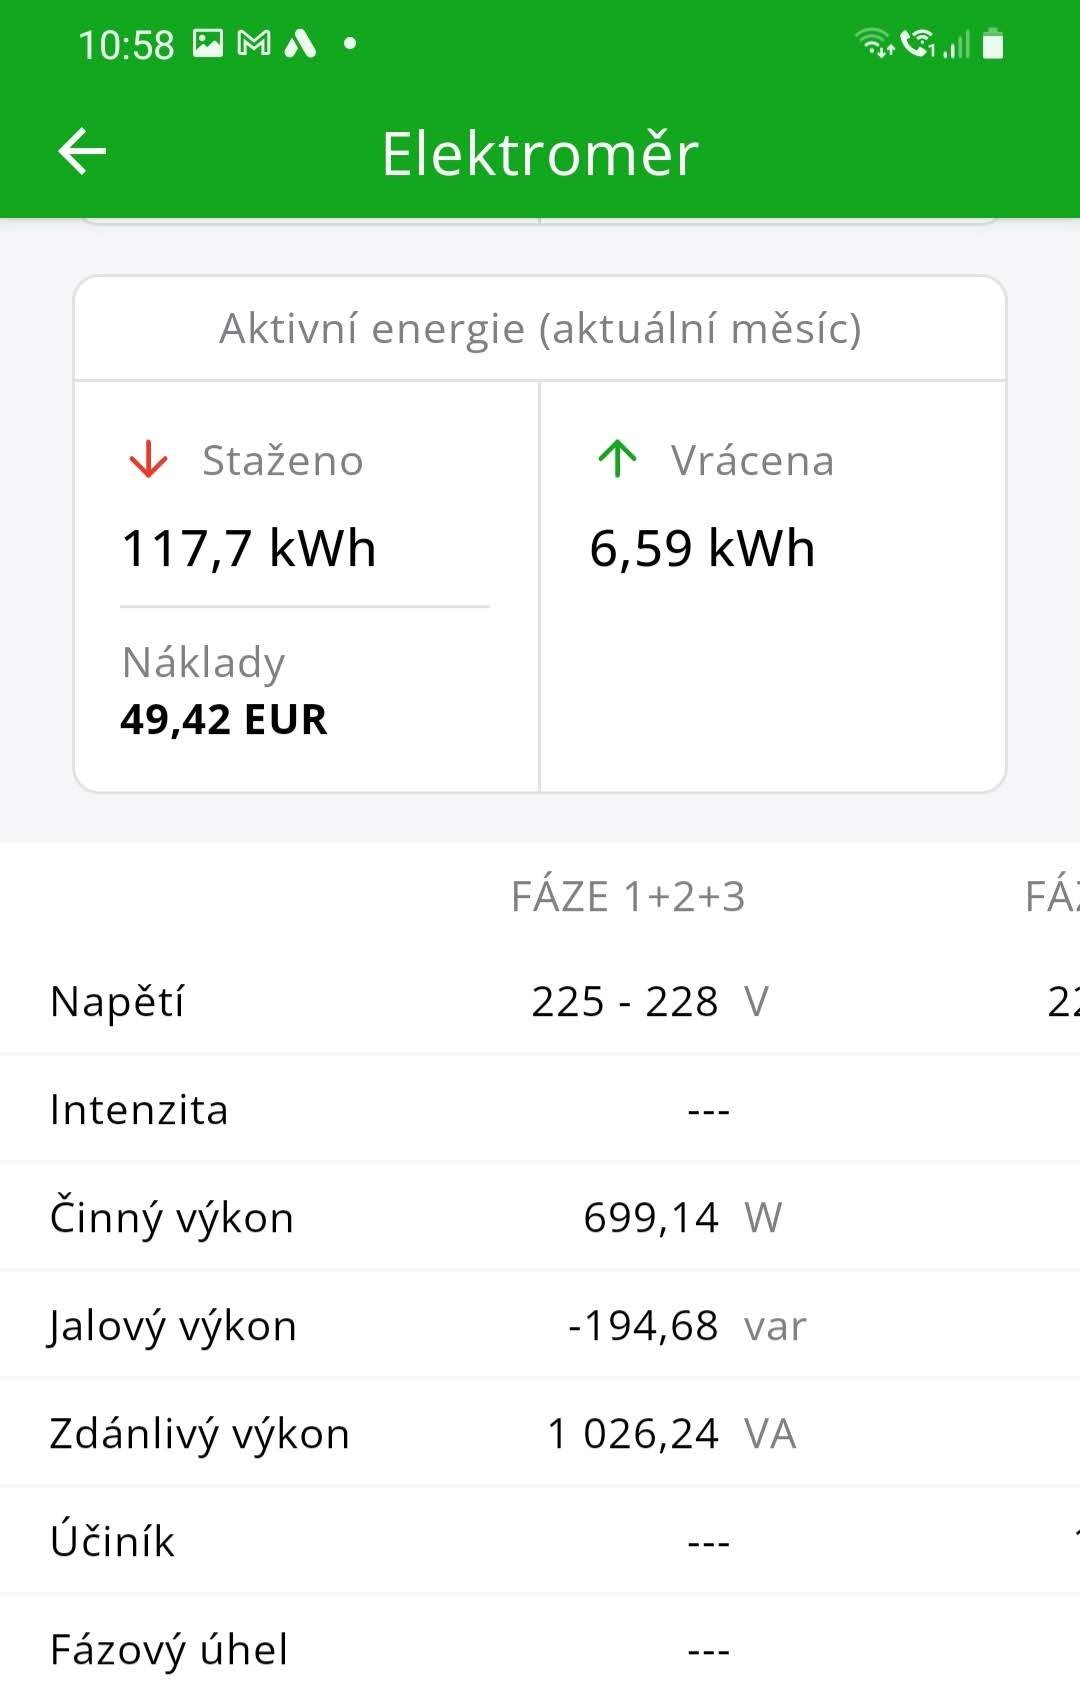Tap the image notification icon in status bar
The width and height of the screenshot is (1080, 1699).
coord(208,44)
